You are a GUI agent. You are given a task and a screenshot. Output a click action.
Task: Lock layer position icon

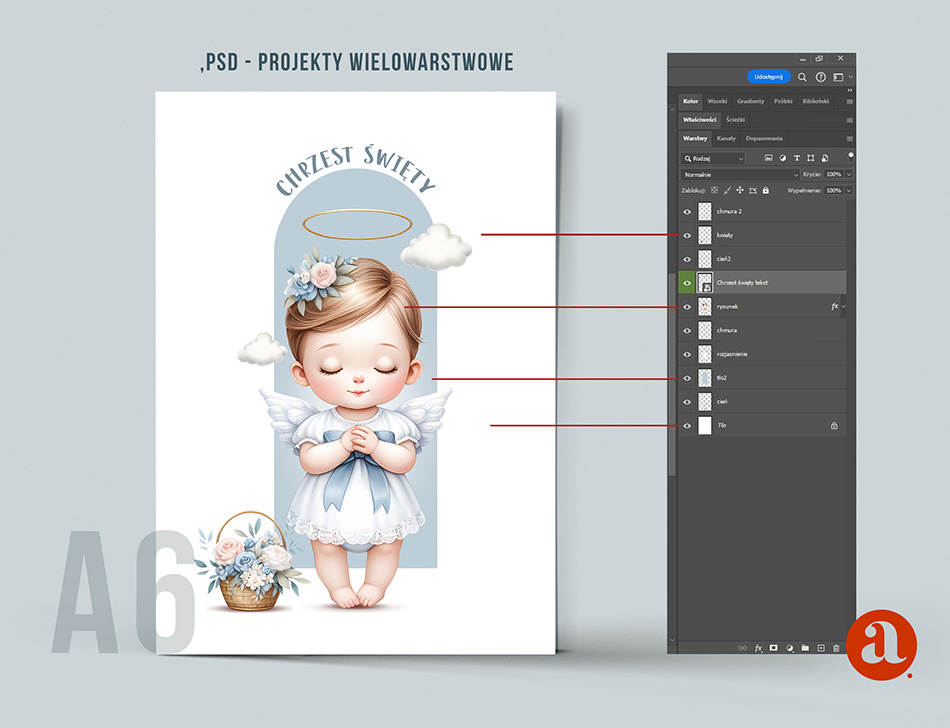(740, 190)
